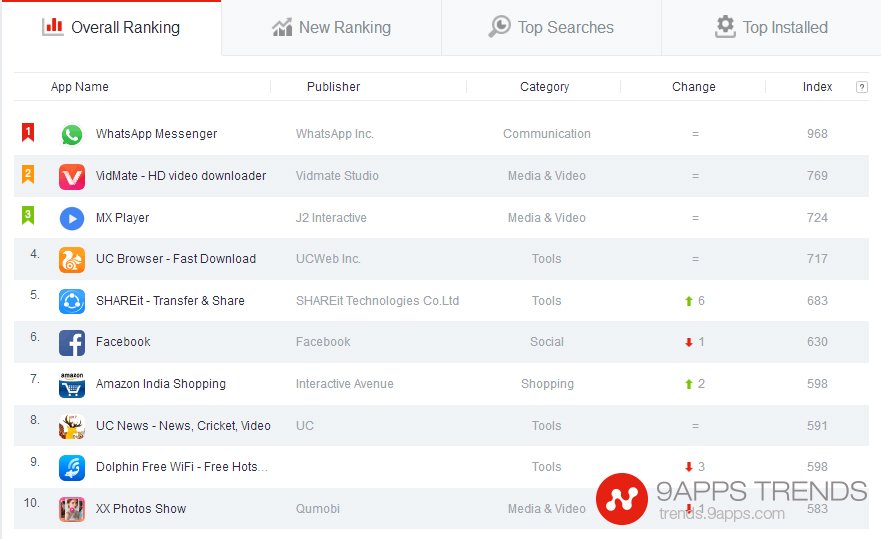Open MX Player app name link
The image size is (881, 539).
click(x=122, y=218)
